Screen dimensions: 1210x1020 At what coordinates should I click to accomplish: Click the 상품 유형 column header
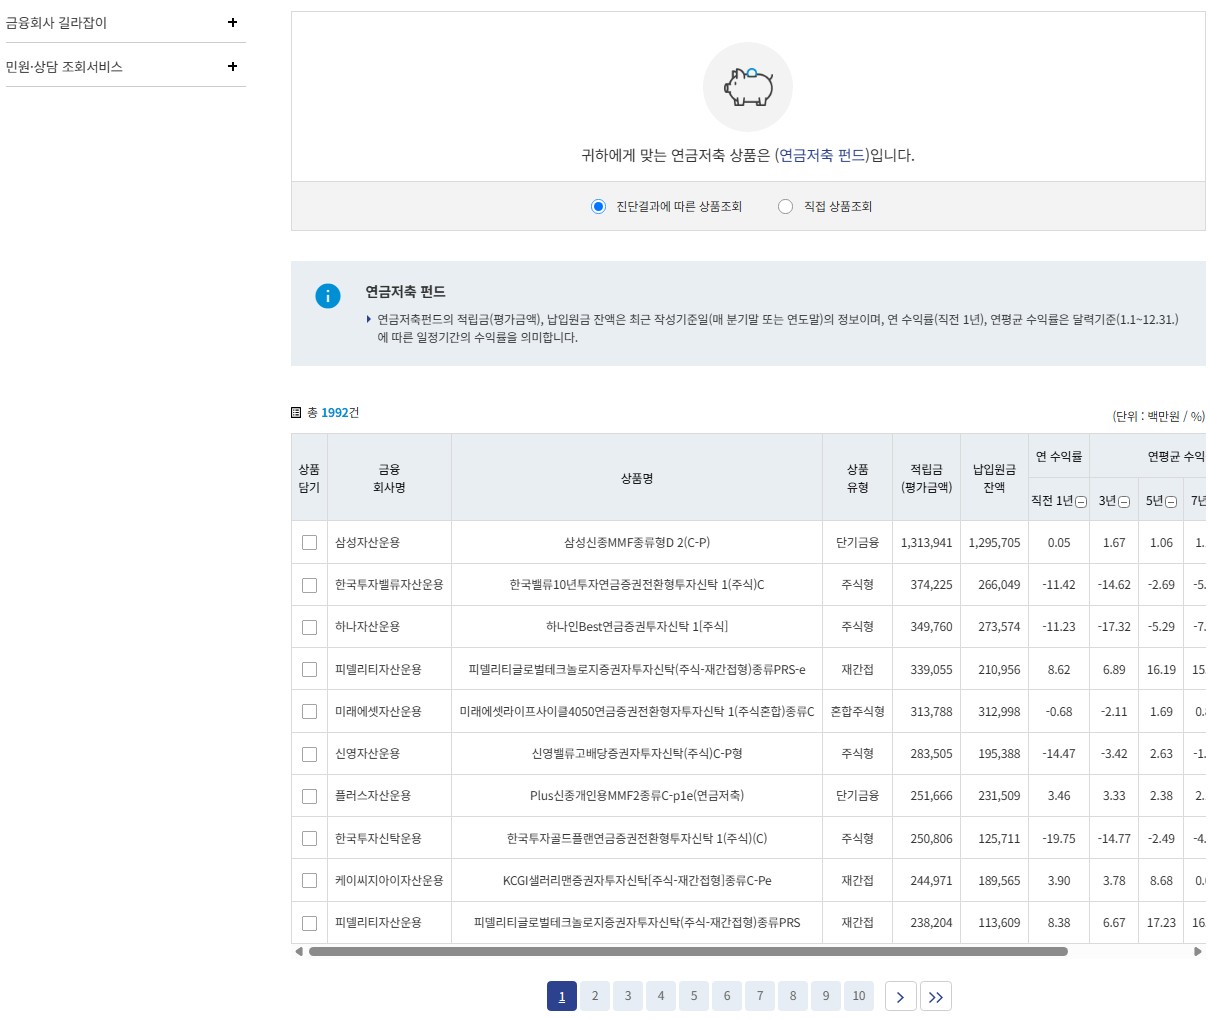[x=858, y=478]
